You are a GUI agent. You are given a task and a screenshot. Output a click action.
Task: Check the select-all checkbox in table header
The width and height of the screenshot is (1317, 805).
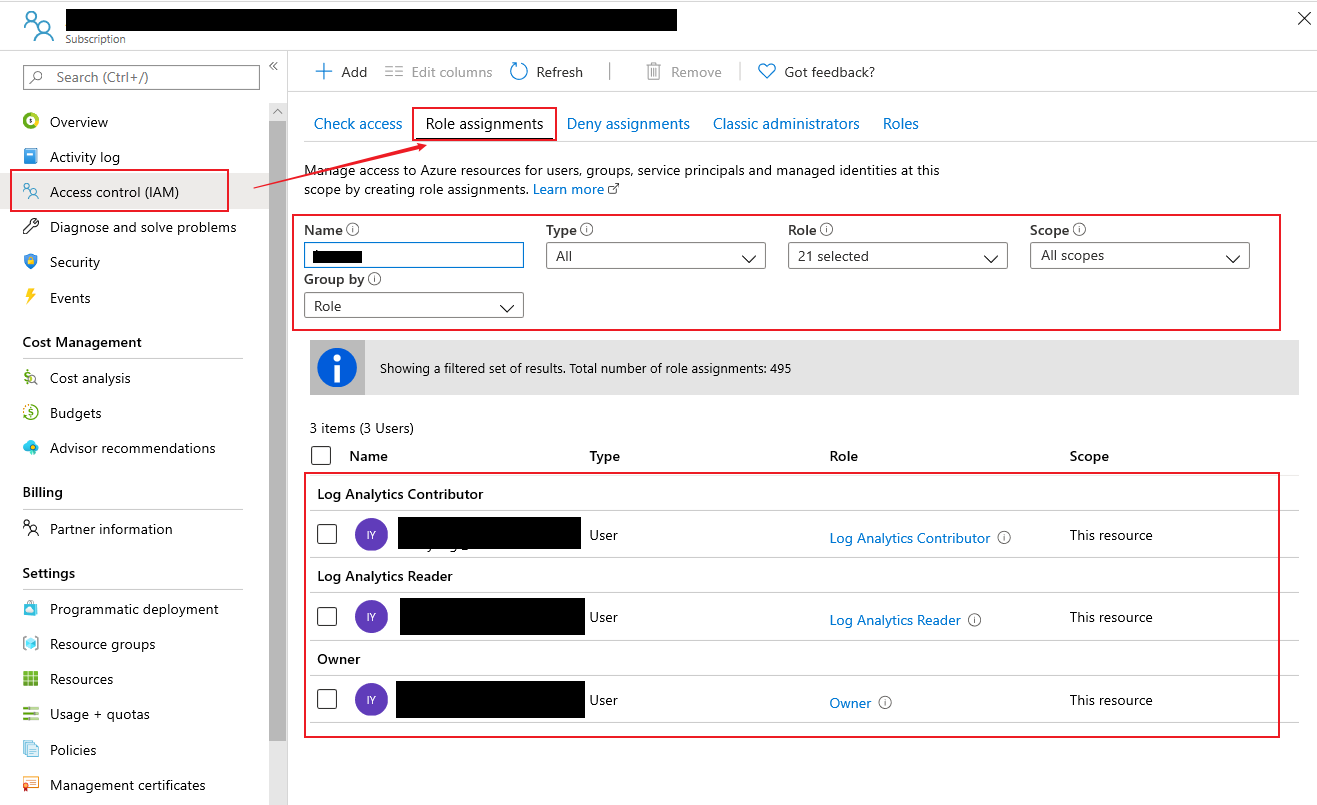pyautogui.click(x=321, y=456)
